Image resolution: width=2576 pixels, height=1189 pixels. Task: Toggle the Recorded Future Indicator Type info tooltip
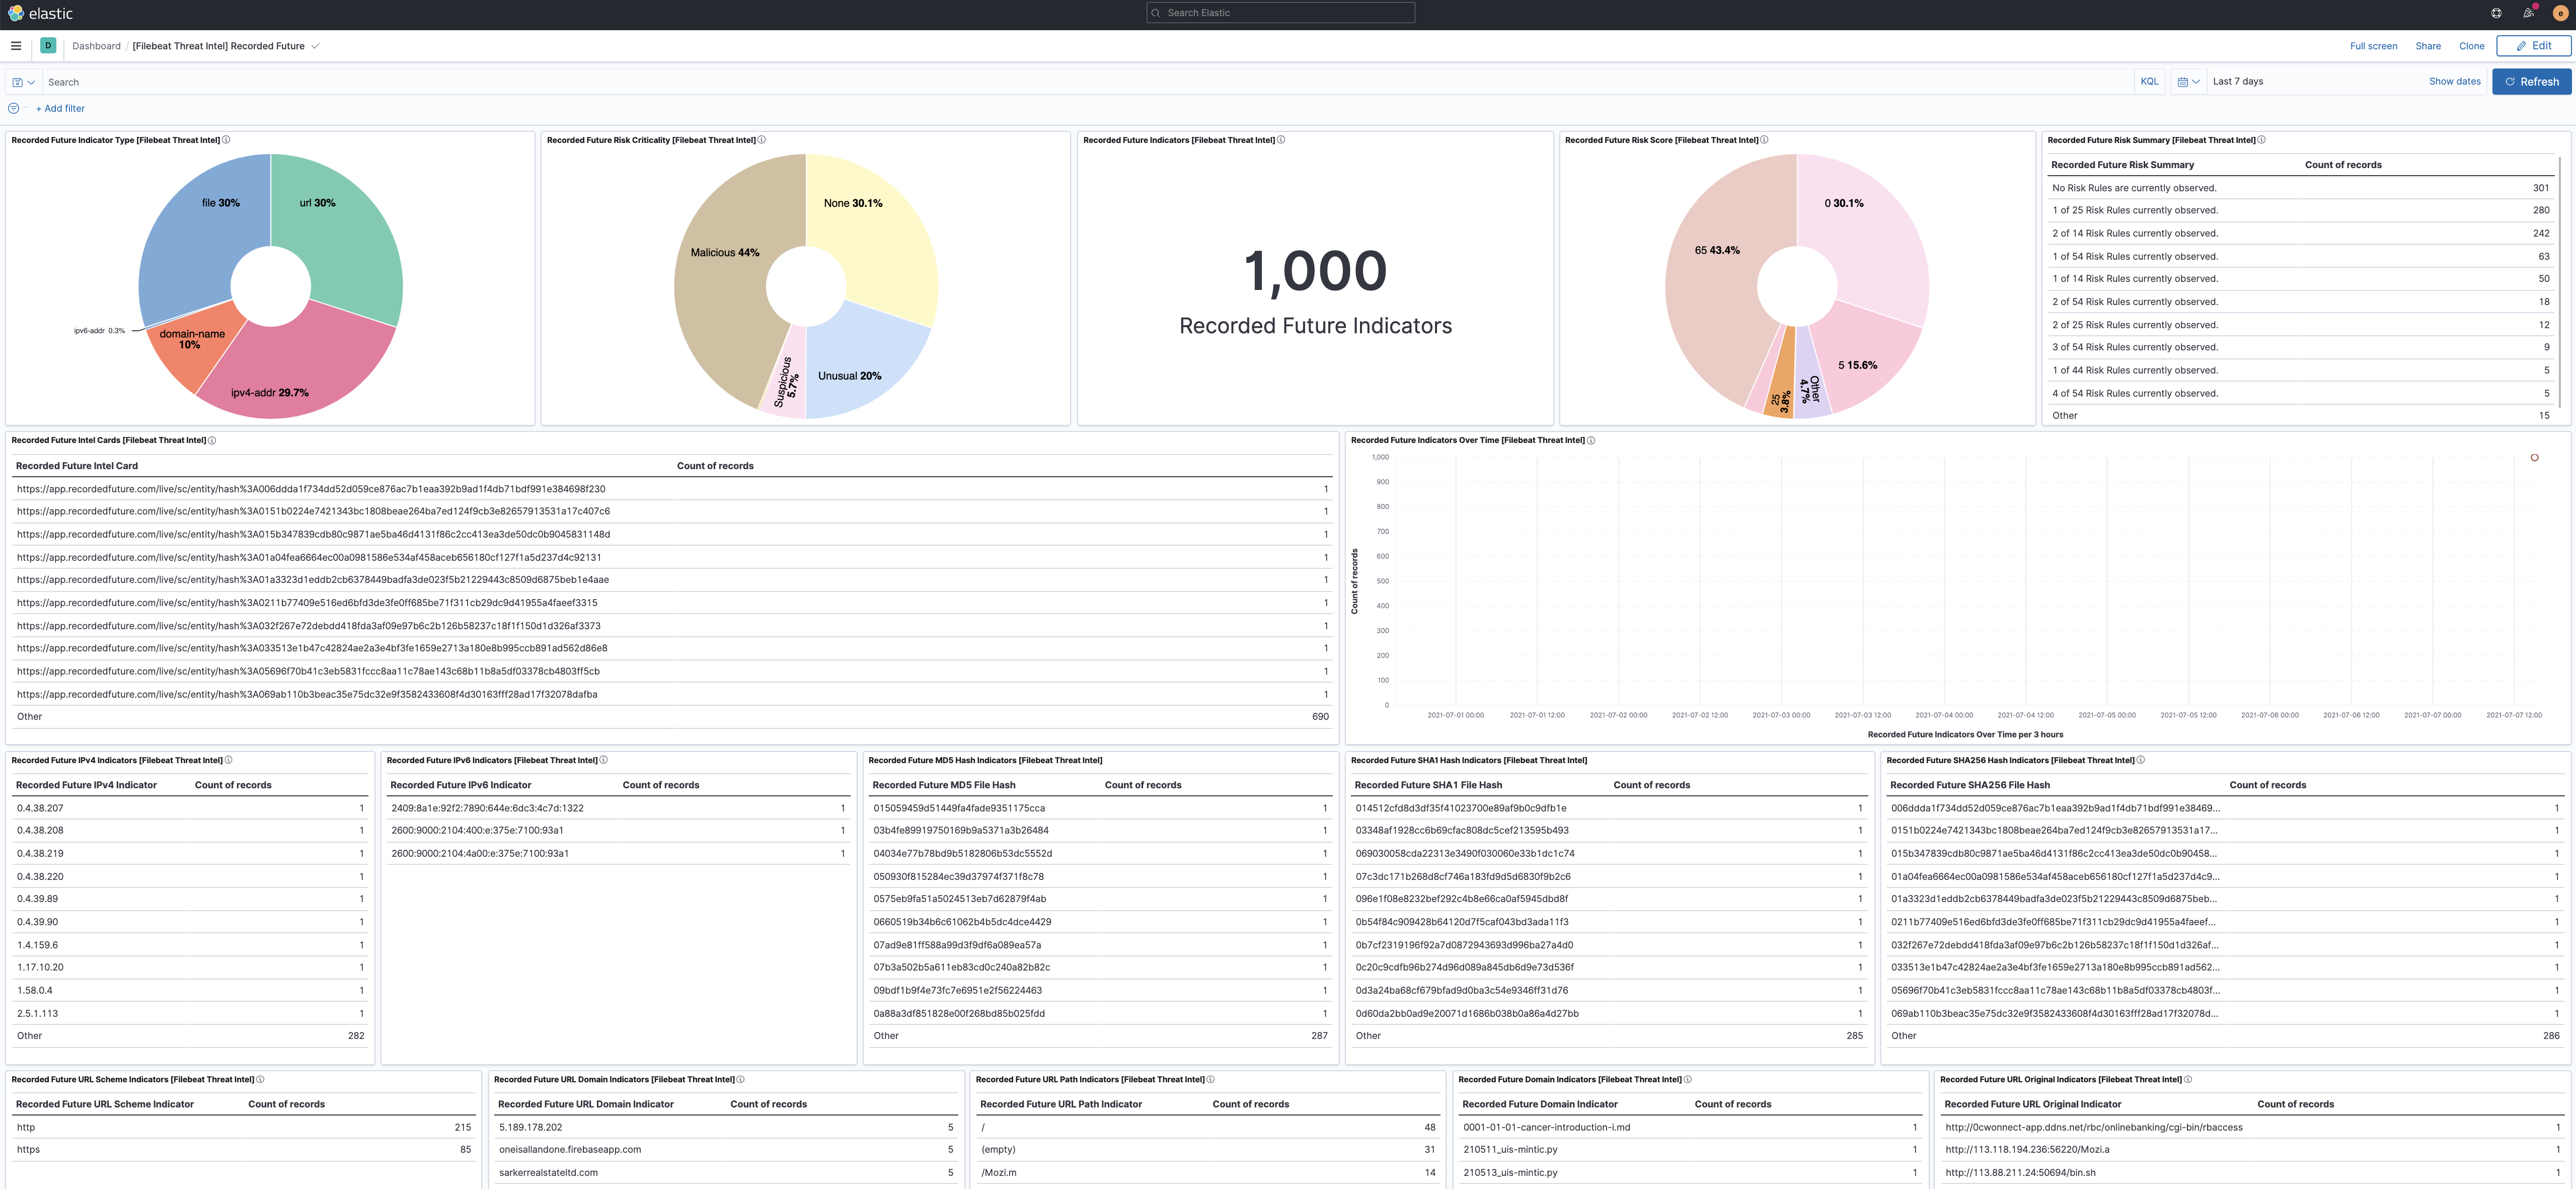click(226, 140)
